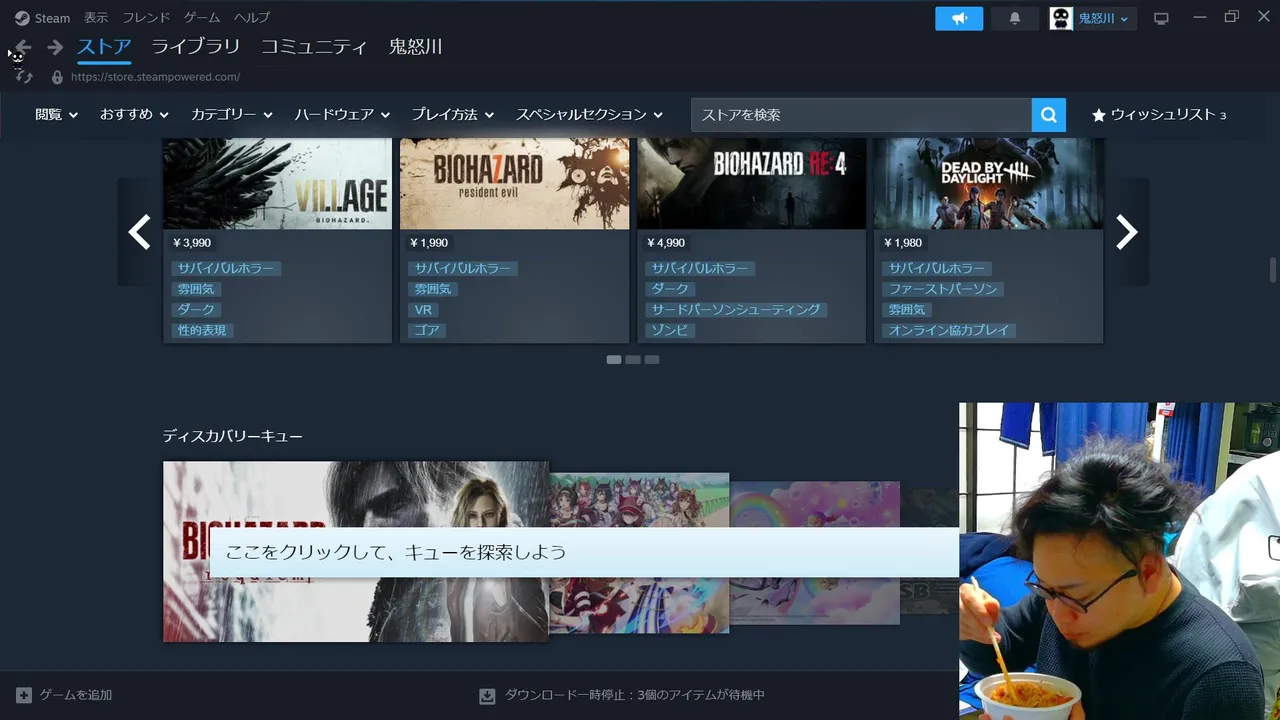Click the store search magnifier button

1048,115
